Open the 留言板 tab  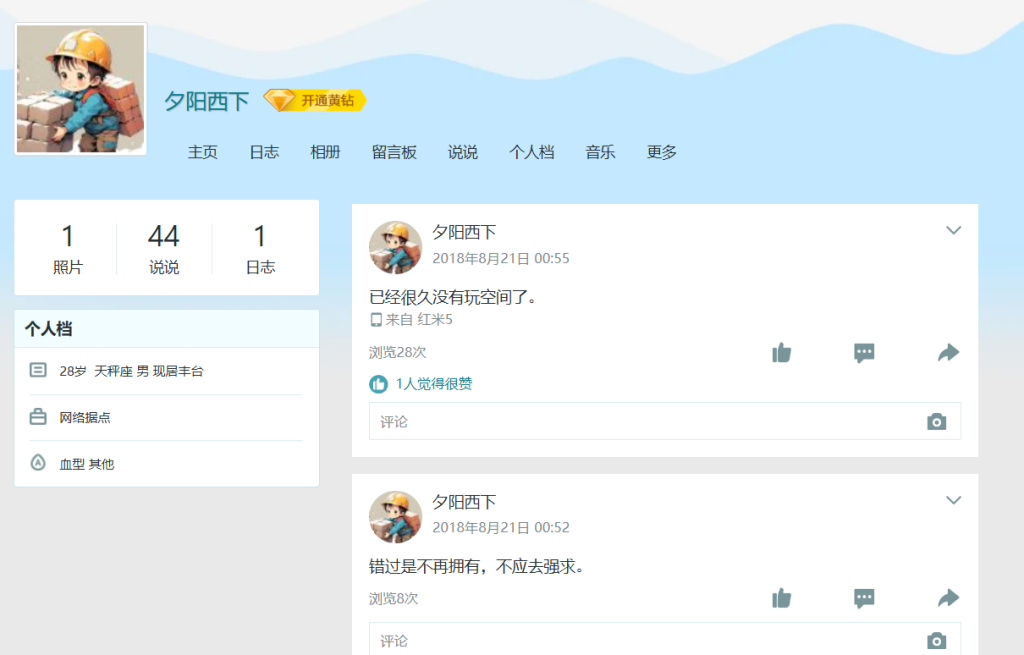(x=394, y=152)
